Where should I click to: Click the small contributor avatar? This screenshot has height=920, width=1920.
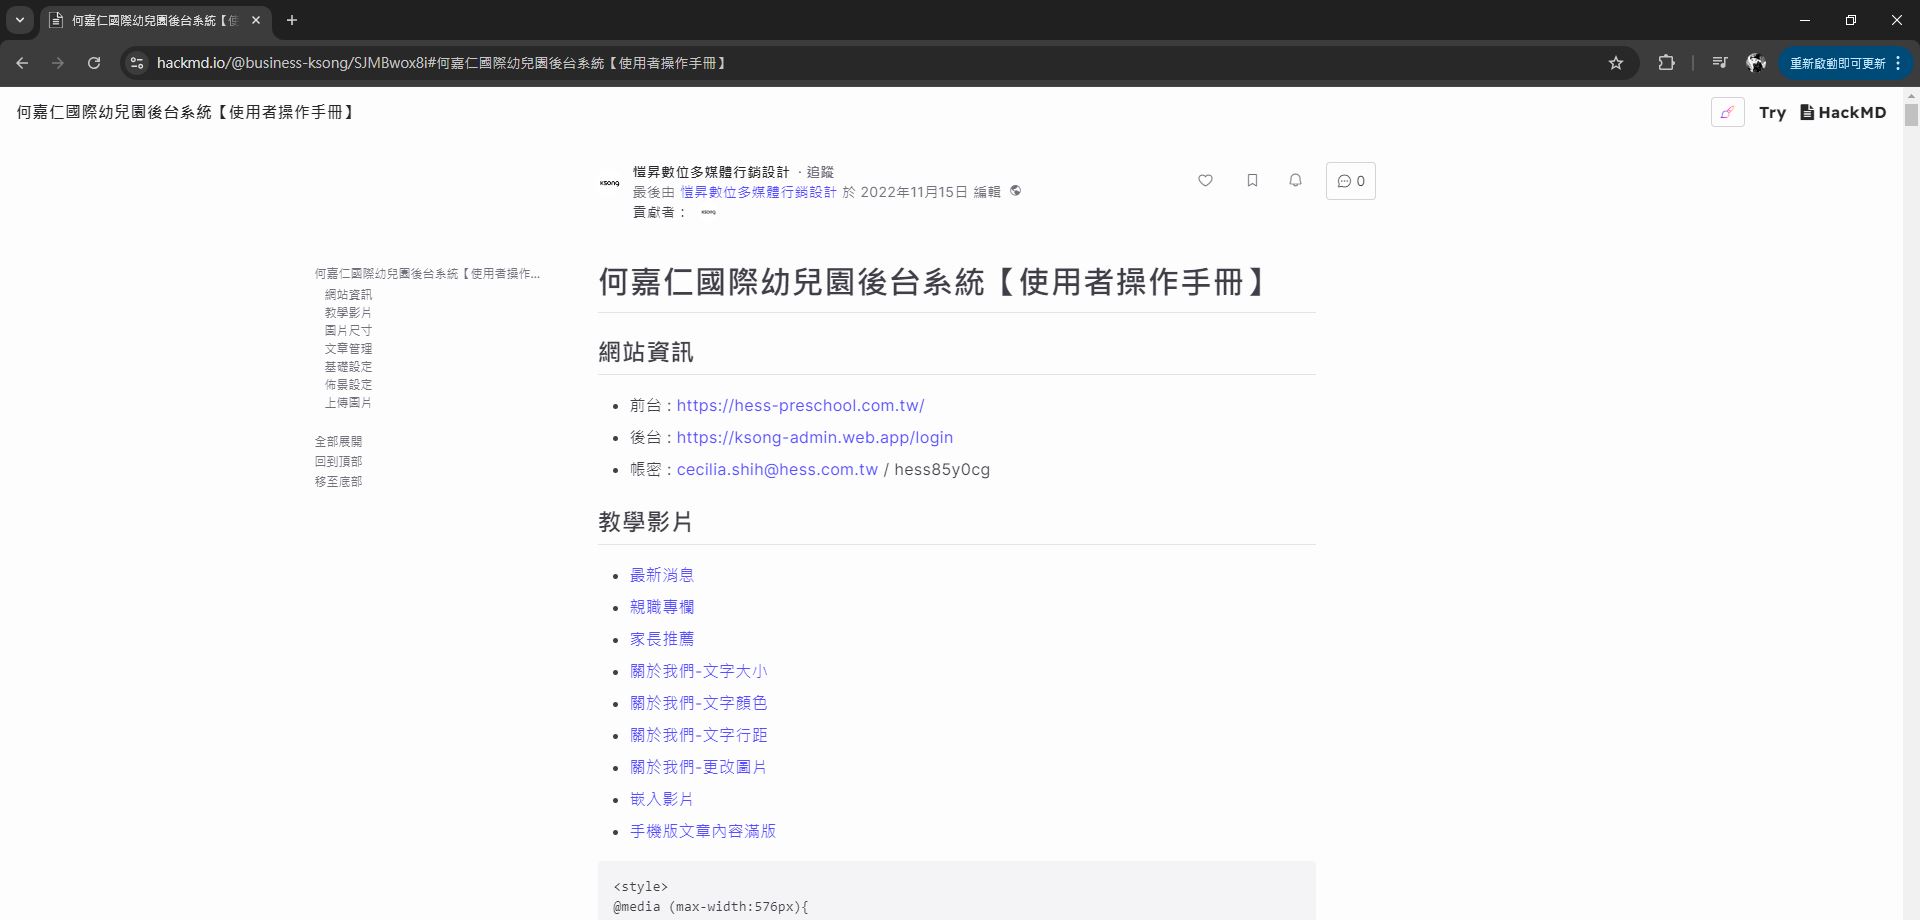[x=708, y=212]
